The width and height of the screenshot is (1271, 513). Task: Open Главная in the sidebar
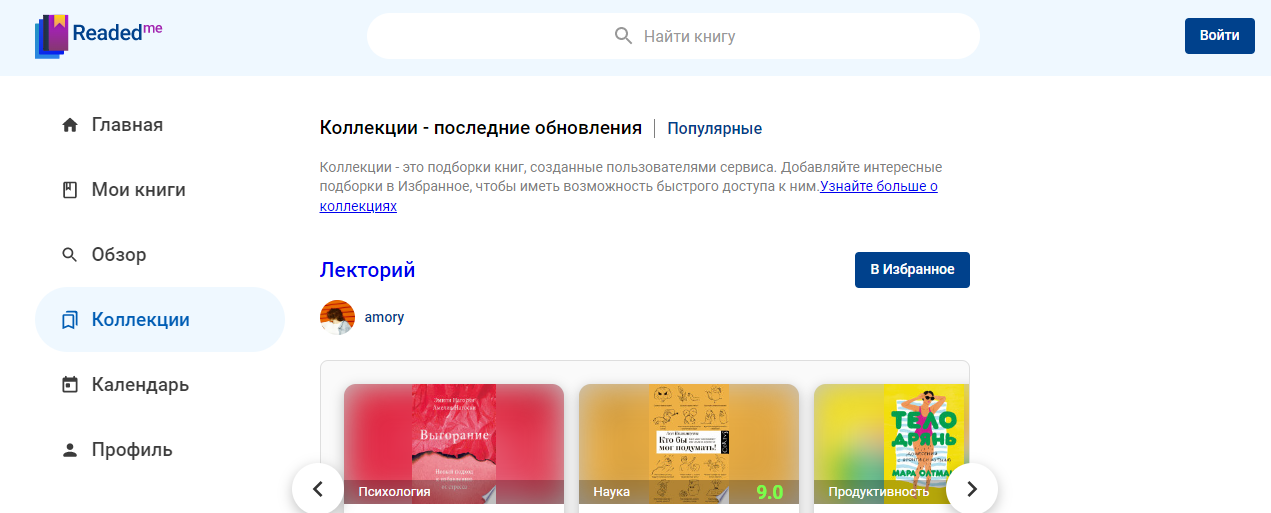tap(160, 125)
